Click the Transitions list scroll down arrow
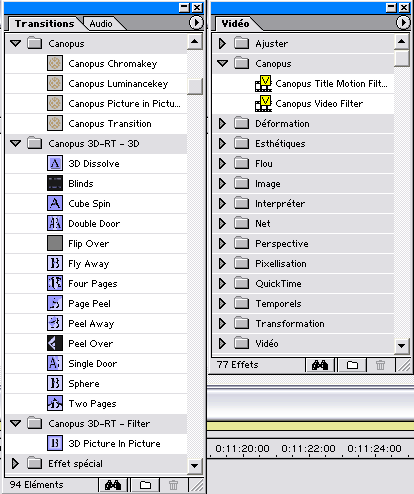 (194, 465)
